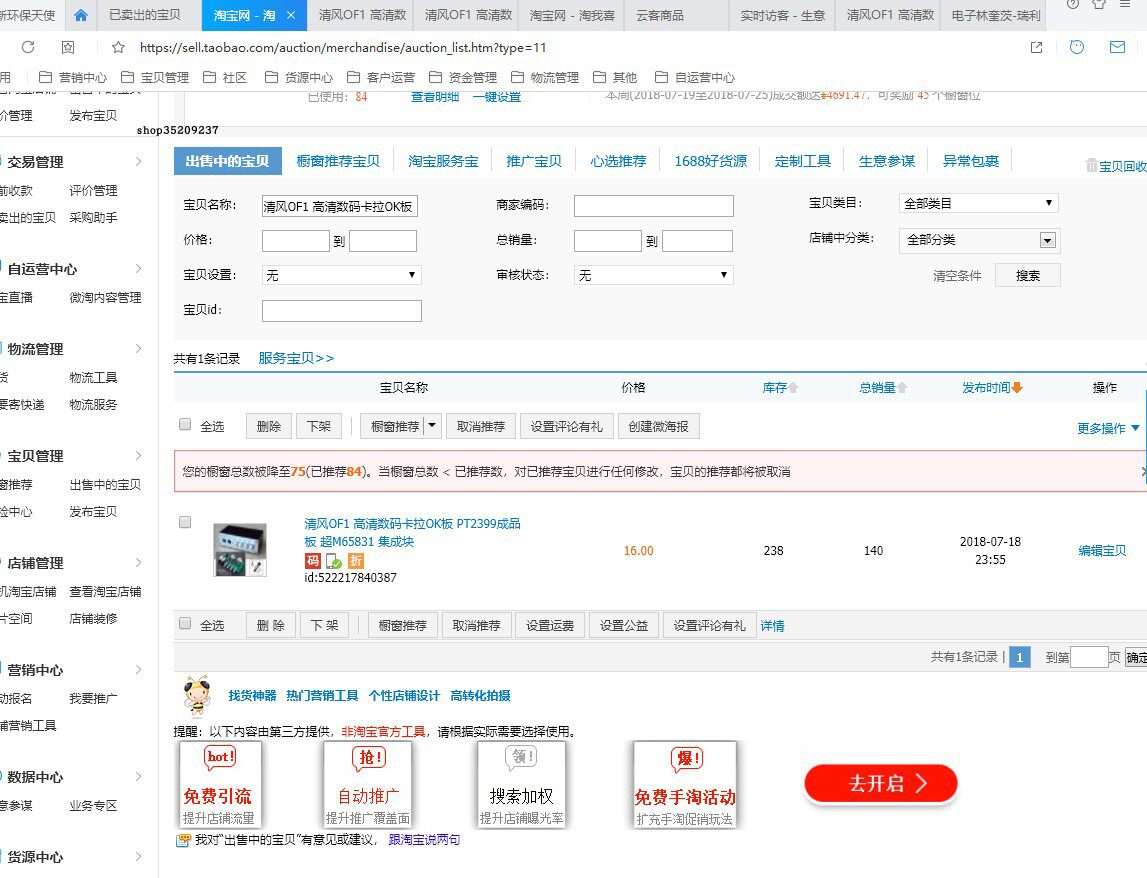Focus the 宝贝名称 input field
This screenshot has width=1147, height=878.
coord(339,206)
